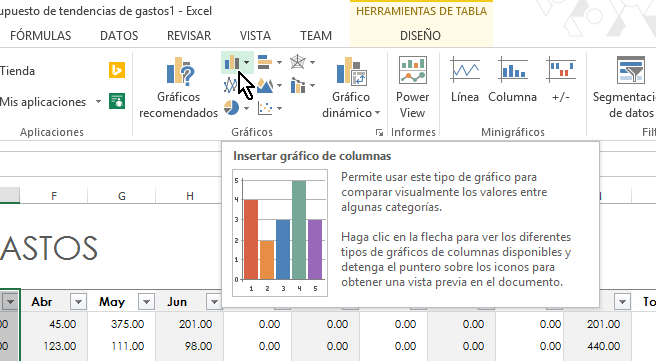The height and width of the screenshot is (361, 656).
Task: Insert a column chart icon
Action: (232, 63)
